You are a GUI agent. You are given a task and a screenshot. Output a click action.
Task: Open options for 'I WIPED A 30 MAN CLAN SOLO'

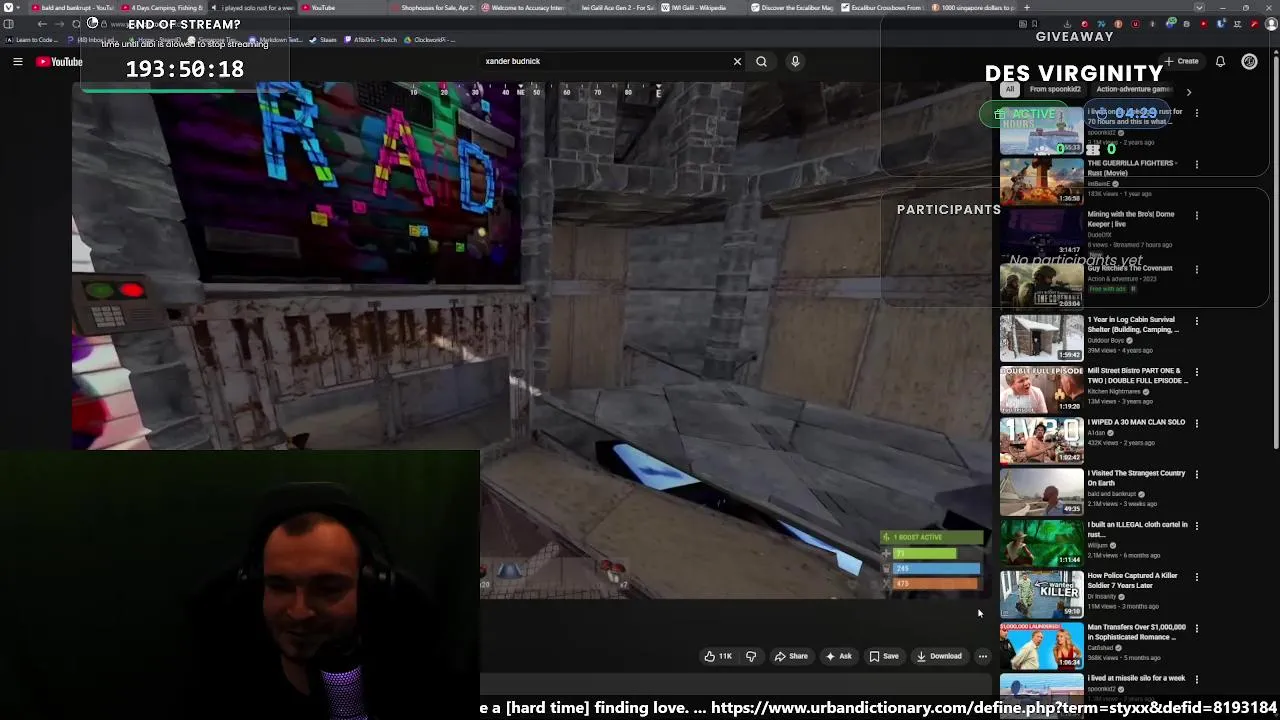pyautogui.click(x=1197, y=423)
